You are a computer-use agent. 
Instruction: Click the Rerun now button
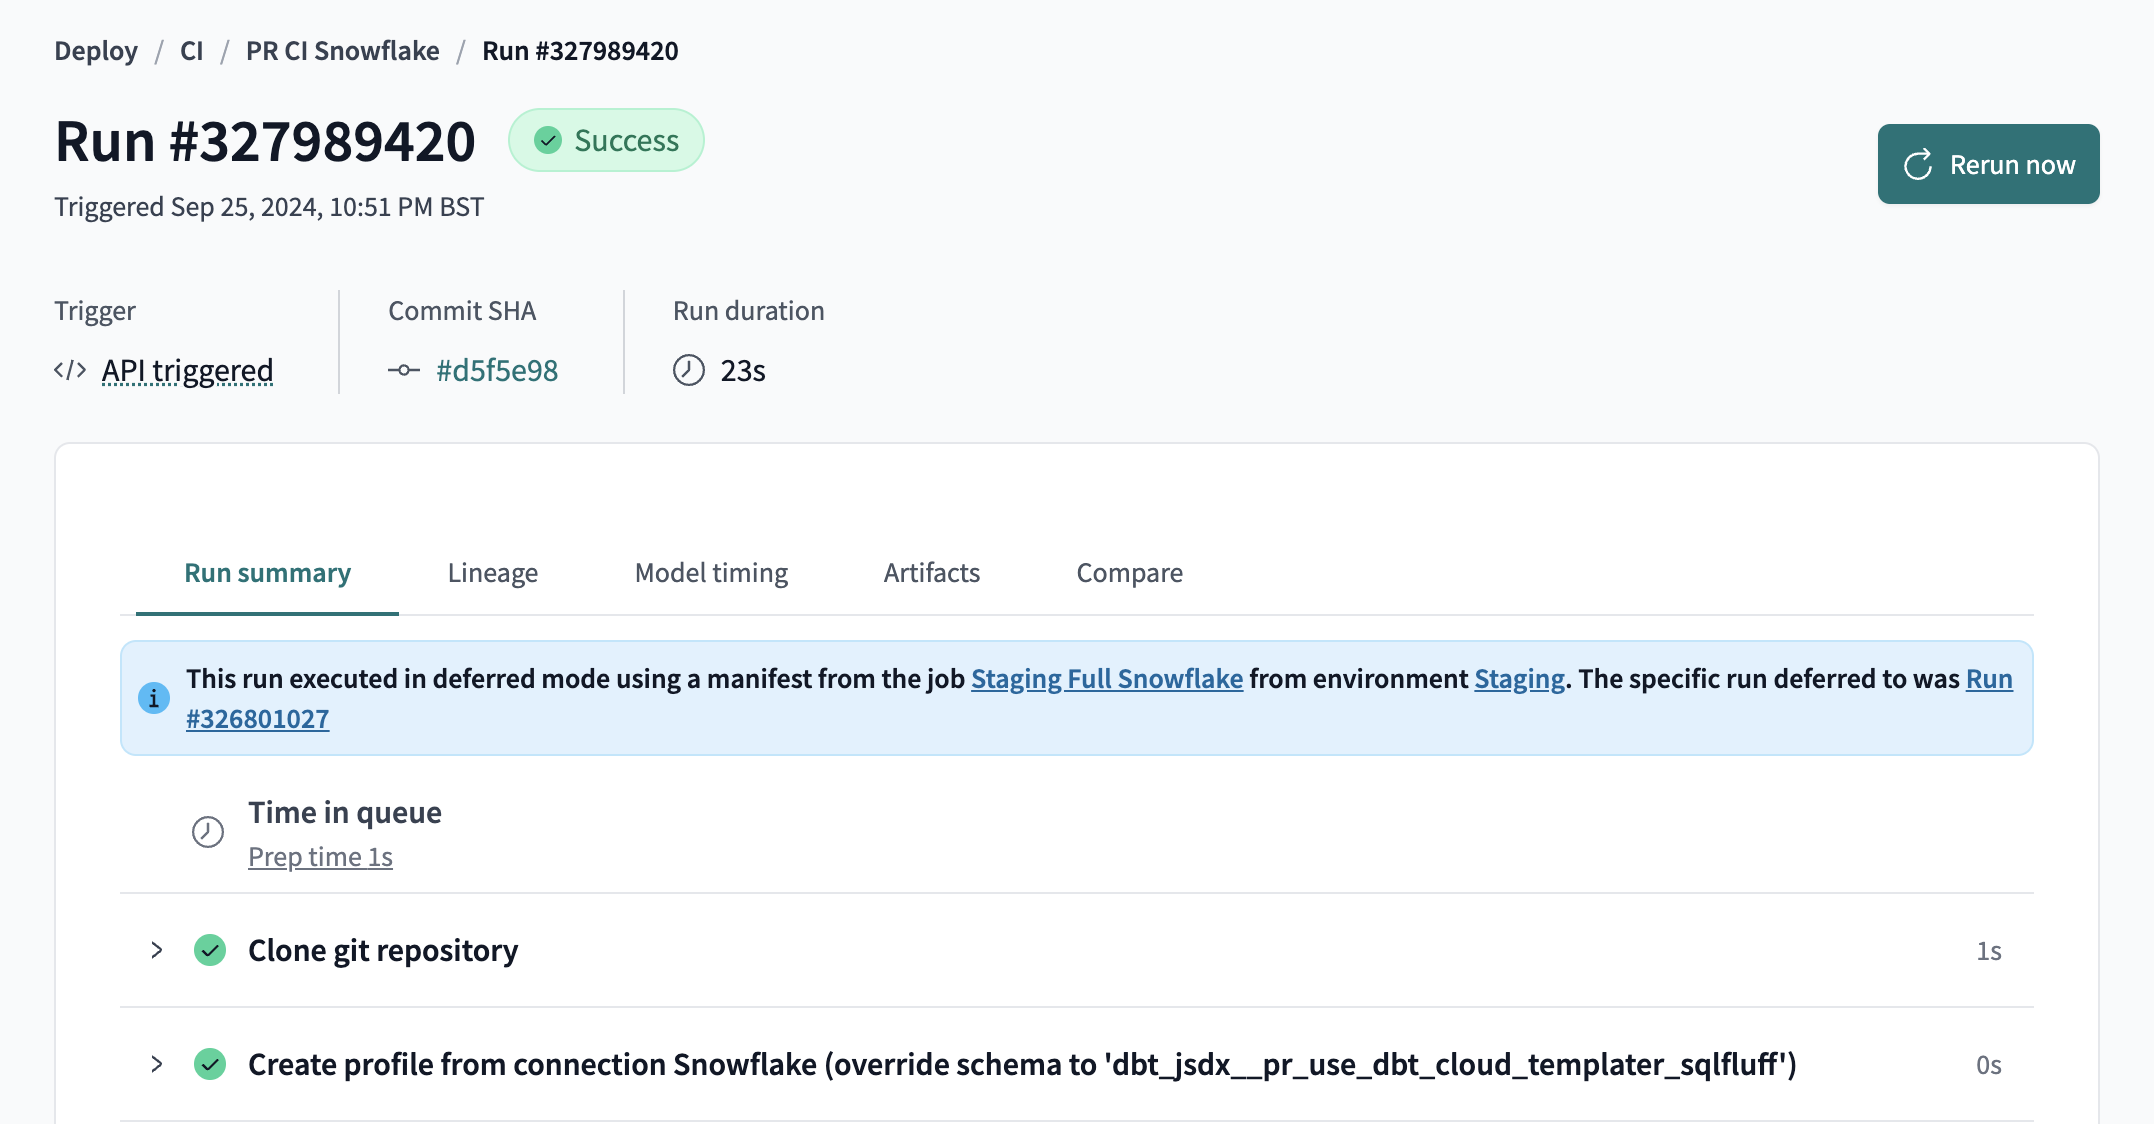click(1988, 164)
